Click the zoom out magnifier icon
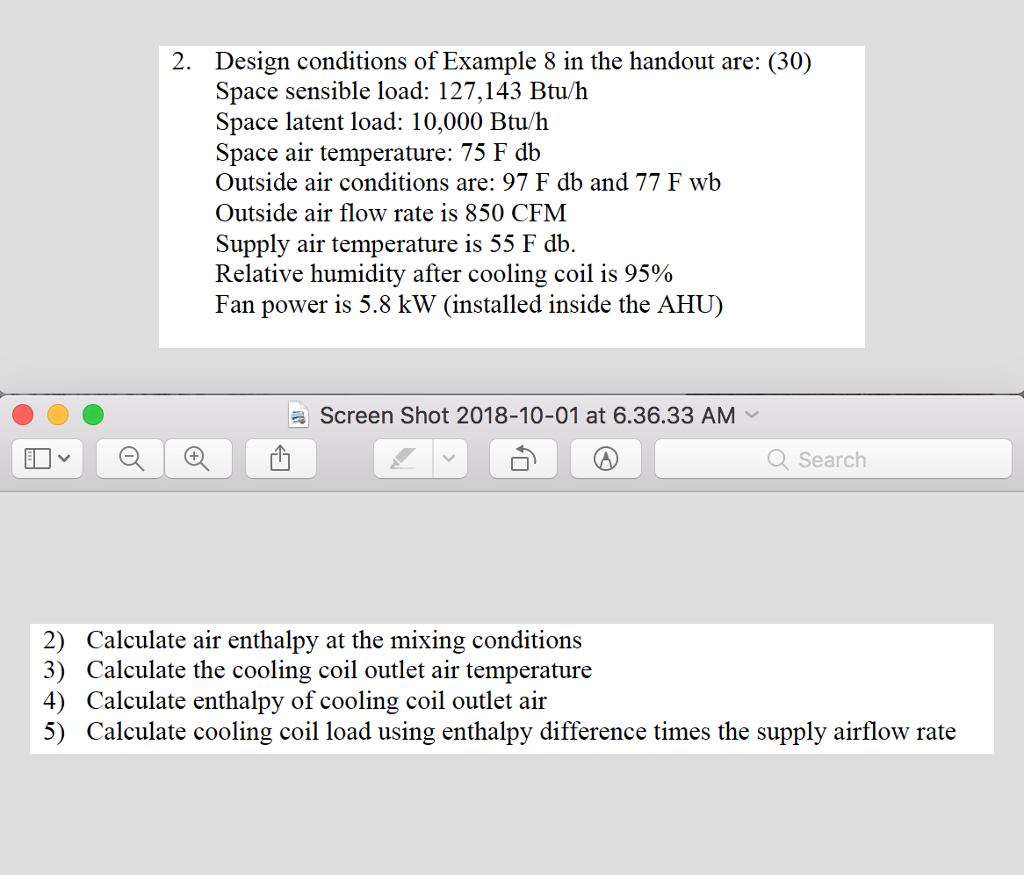Screen dimensions: 1024x875 [131, 458]
